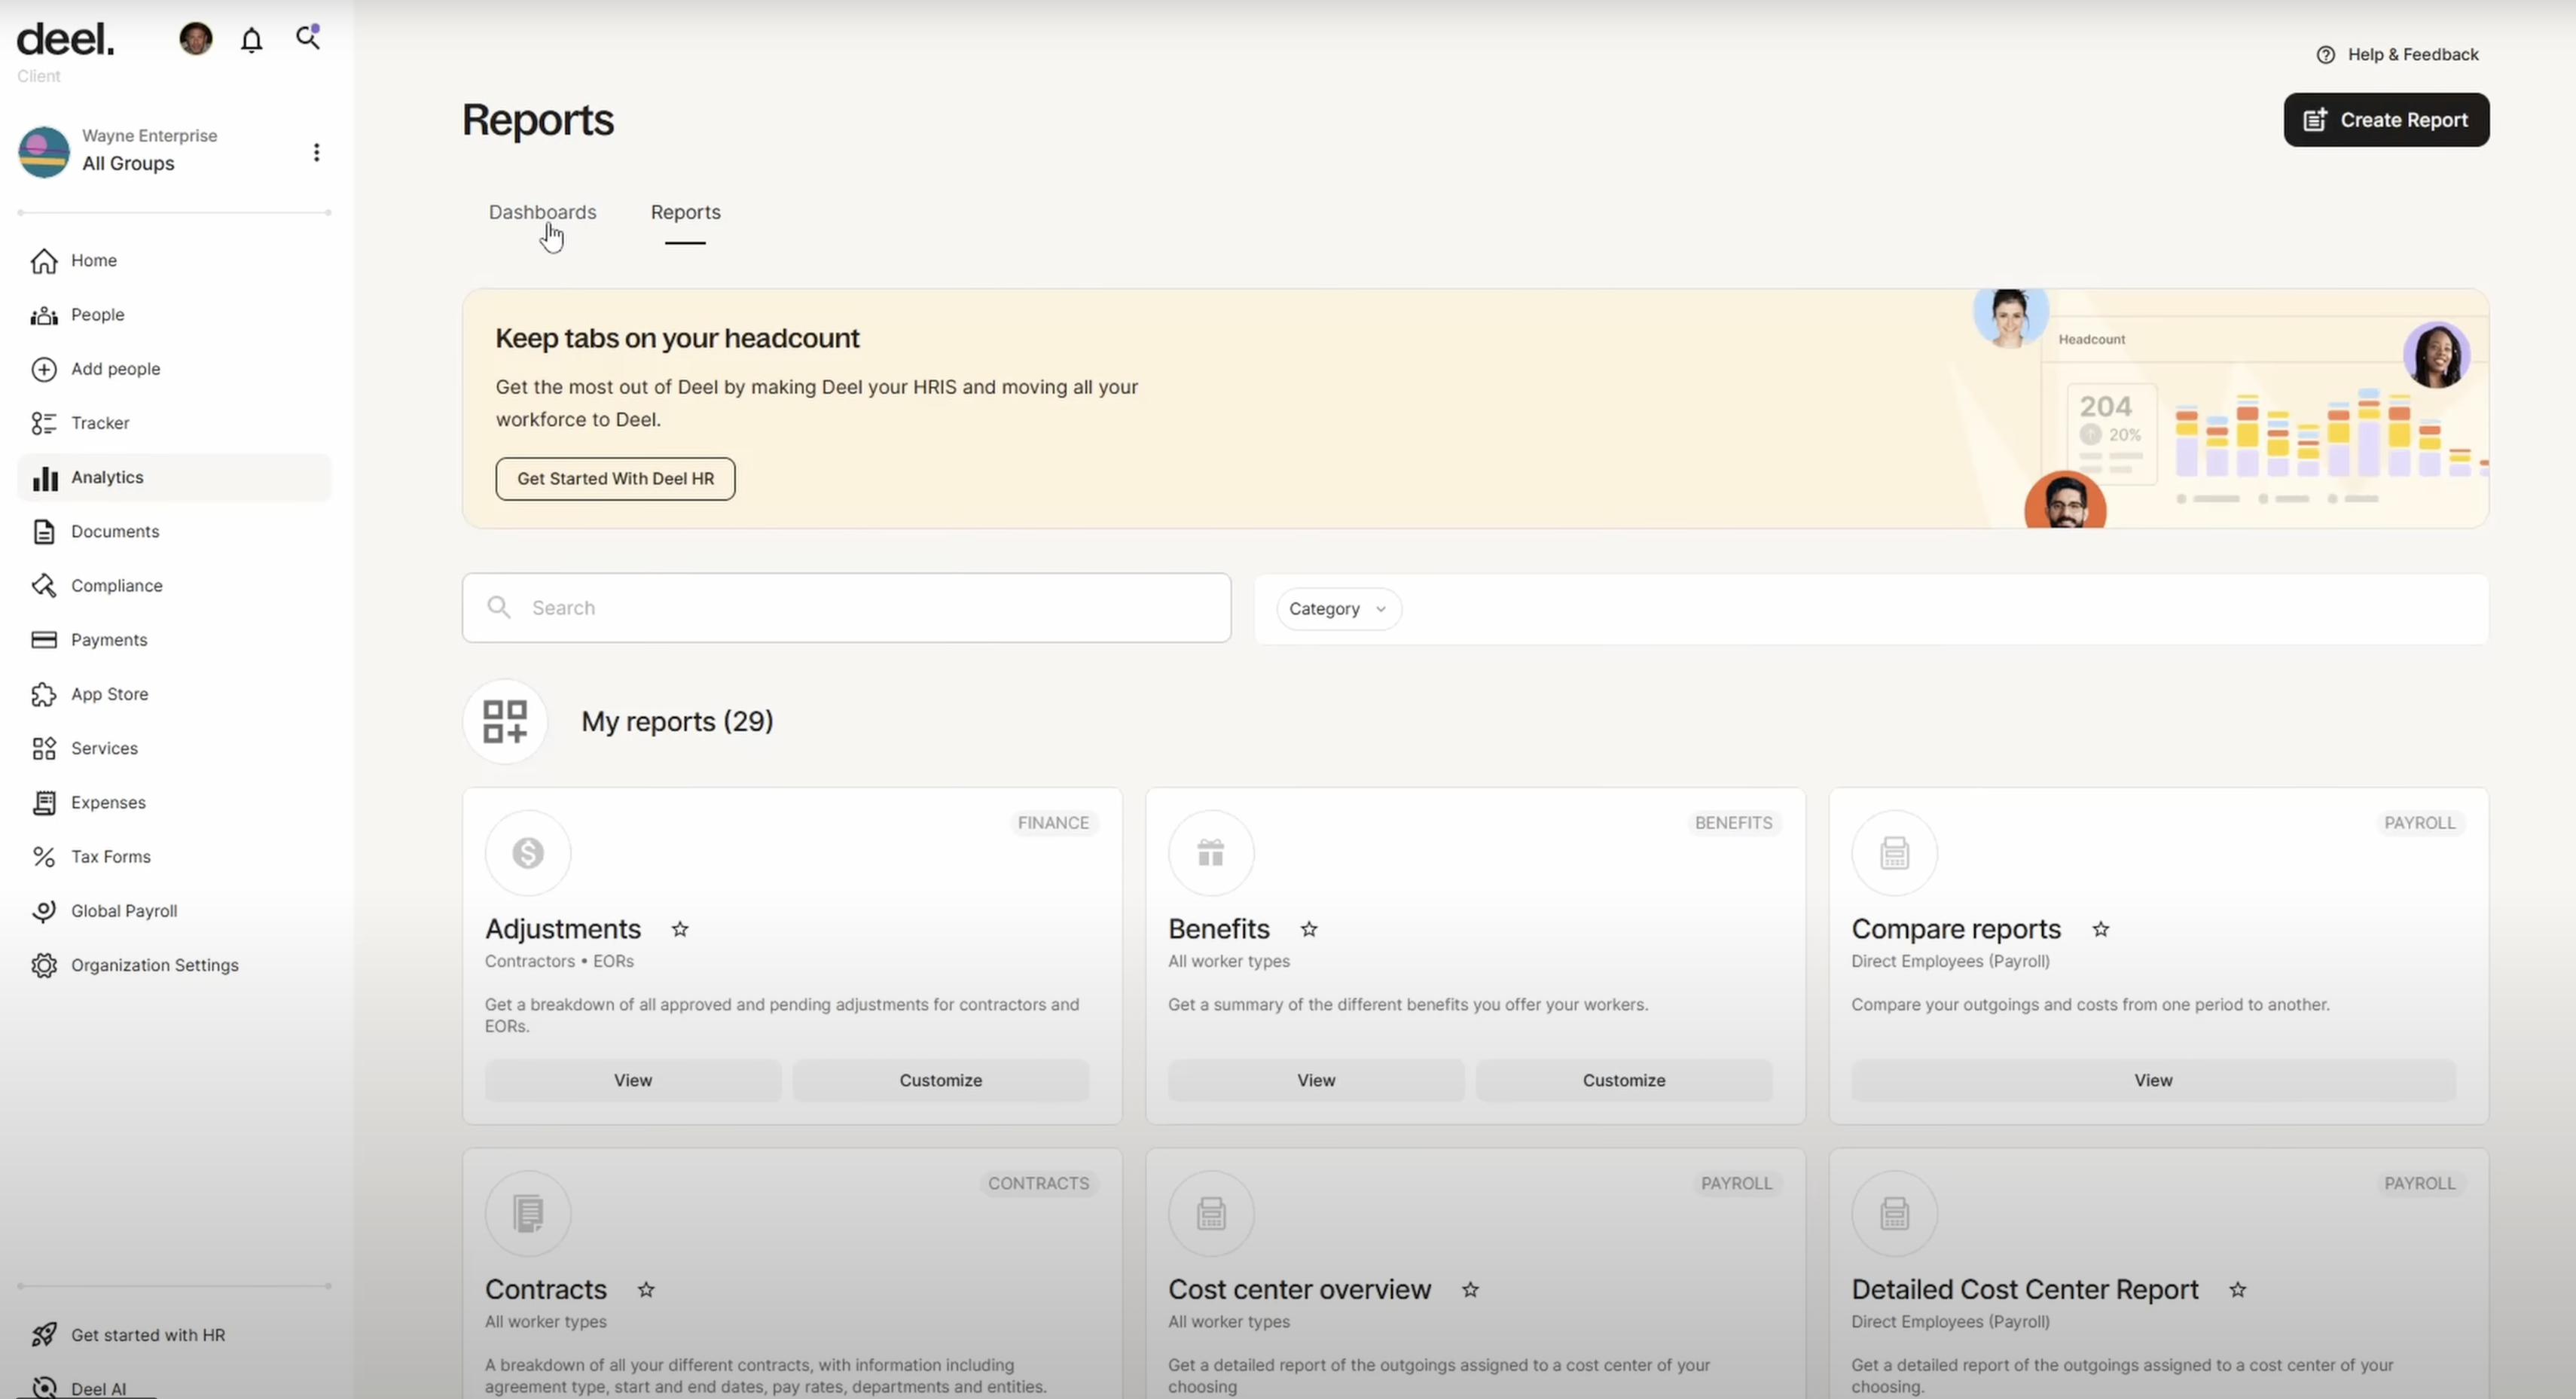Open organization three-dot menu beside All Groups
2576x1399 pixels.
click(316, 152)
